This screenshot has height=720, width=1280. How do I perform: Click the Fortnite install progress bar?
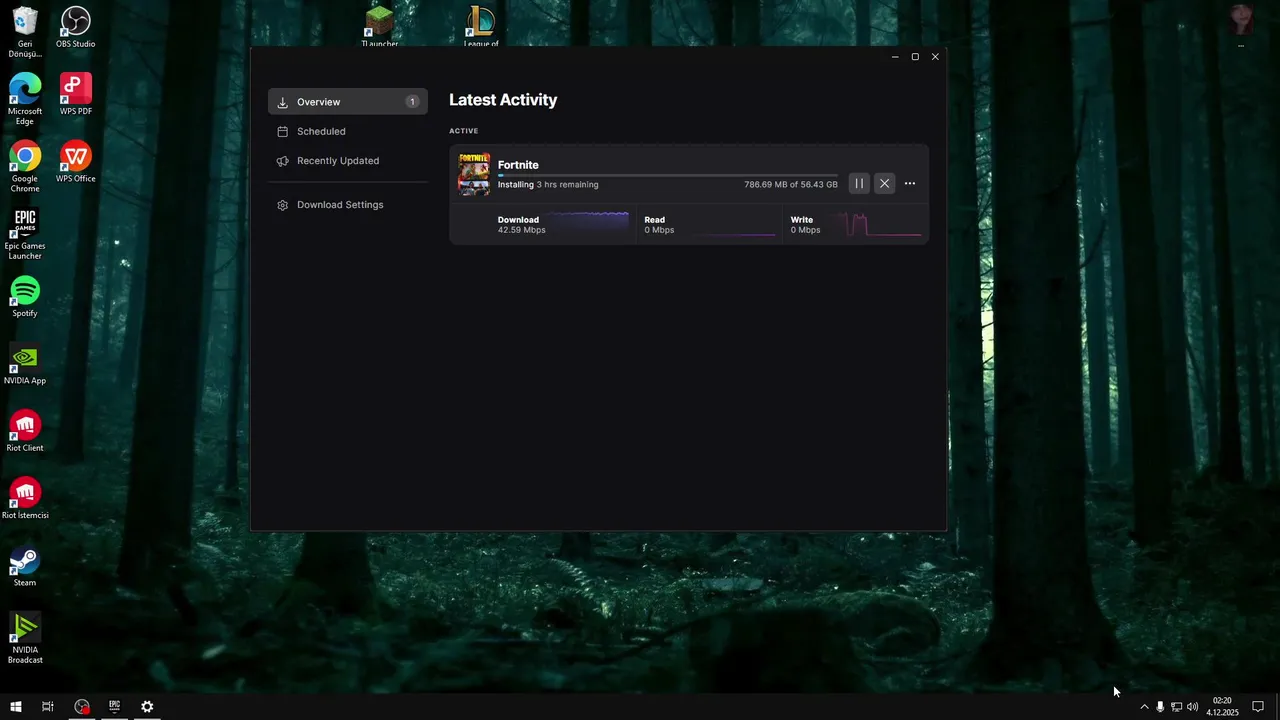(668, 176)
